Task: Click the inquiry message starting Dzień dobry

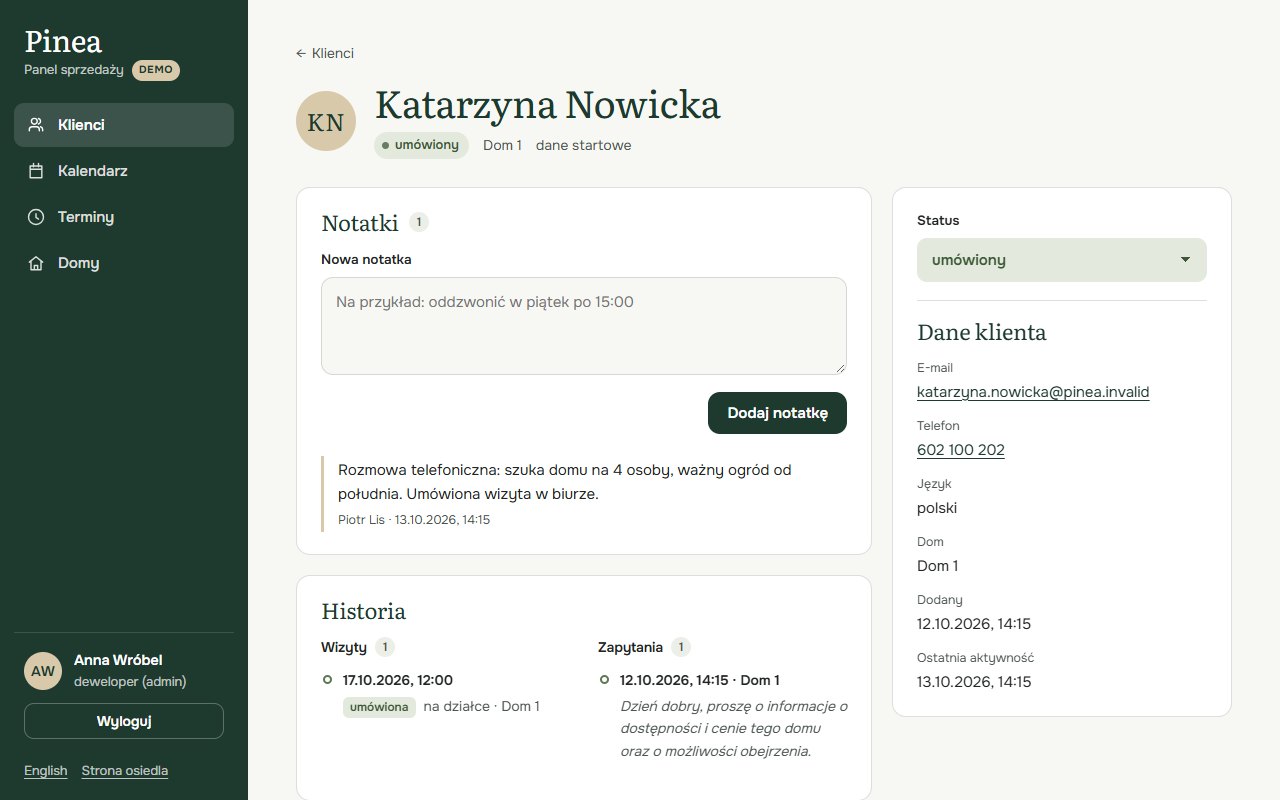Action: pyautogui.click(x=734, y=729)
